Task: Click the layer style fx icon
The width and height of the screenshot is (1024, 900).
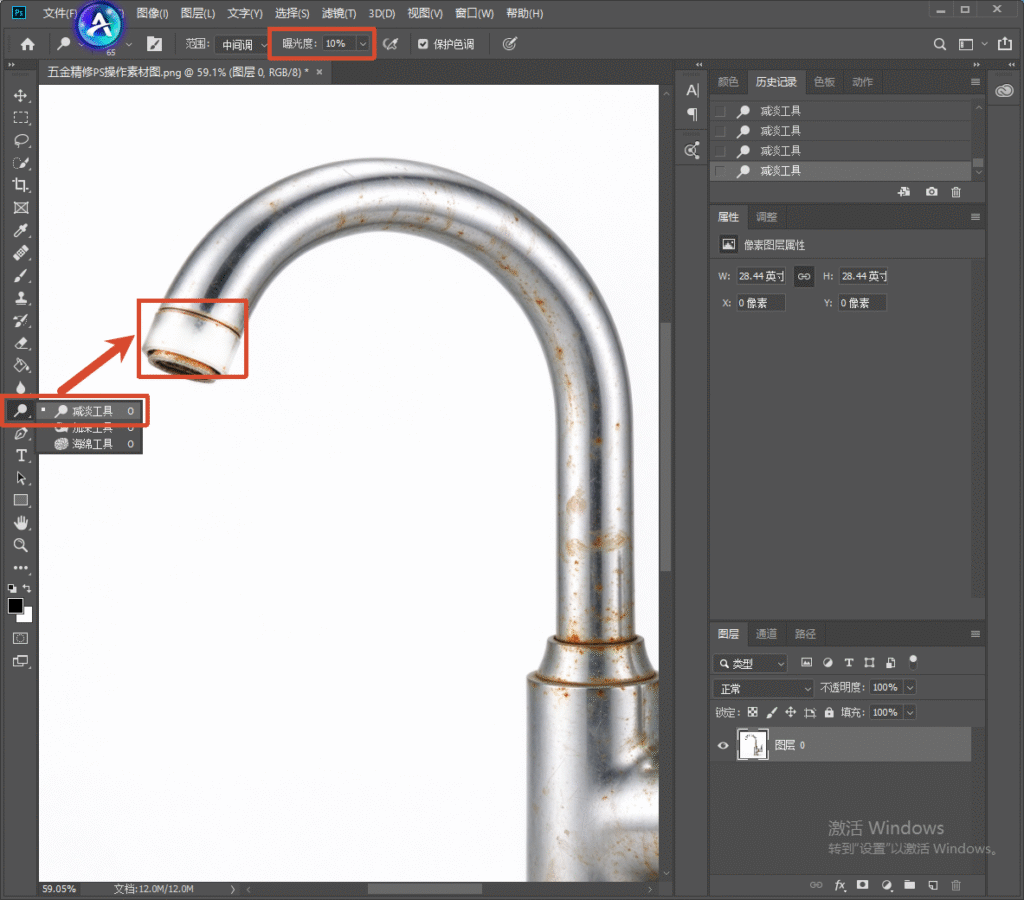Action: 840,885
